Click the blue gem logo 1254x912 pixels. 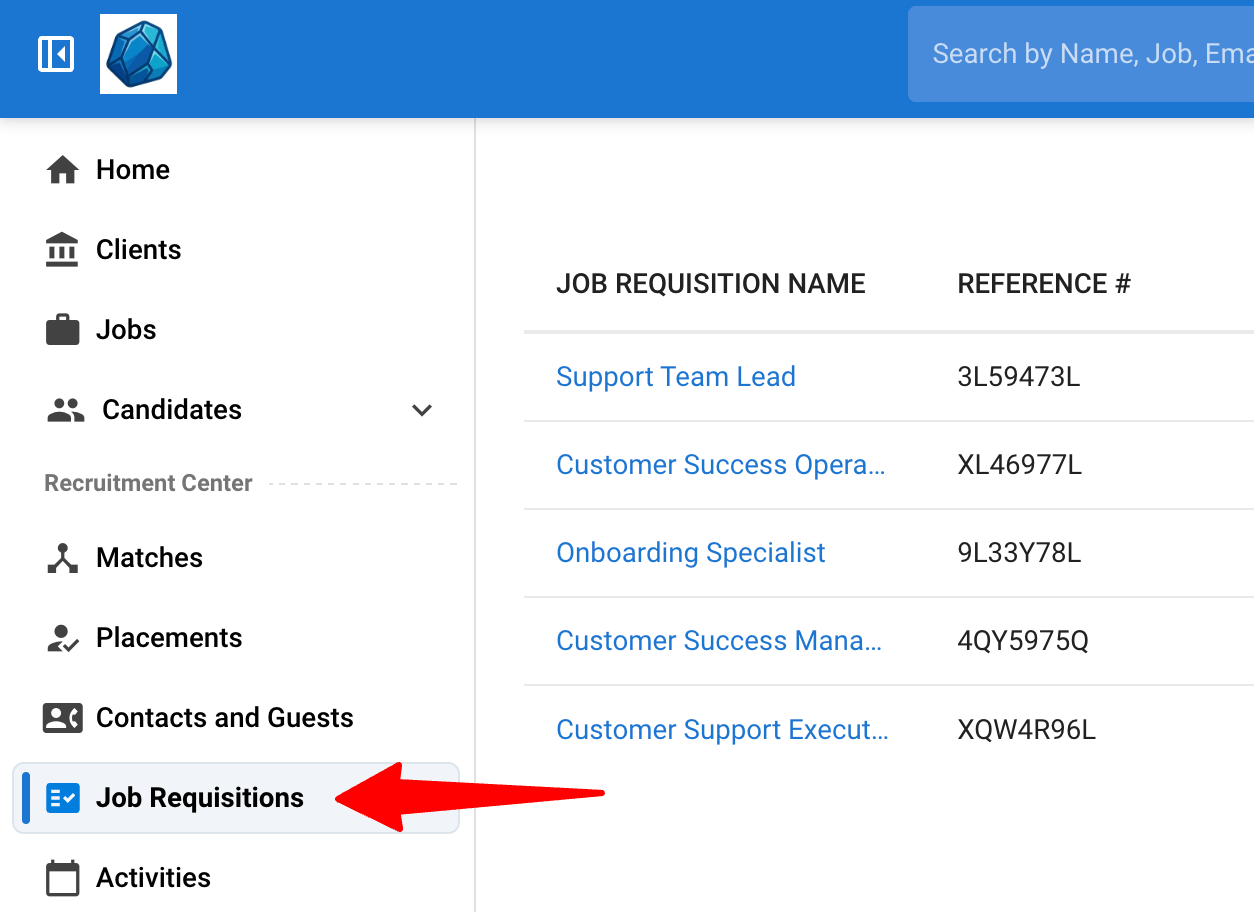[x=139, y=54]
